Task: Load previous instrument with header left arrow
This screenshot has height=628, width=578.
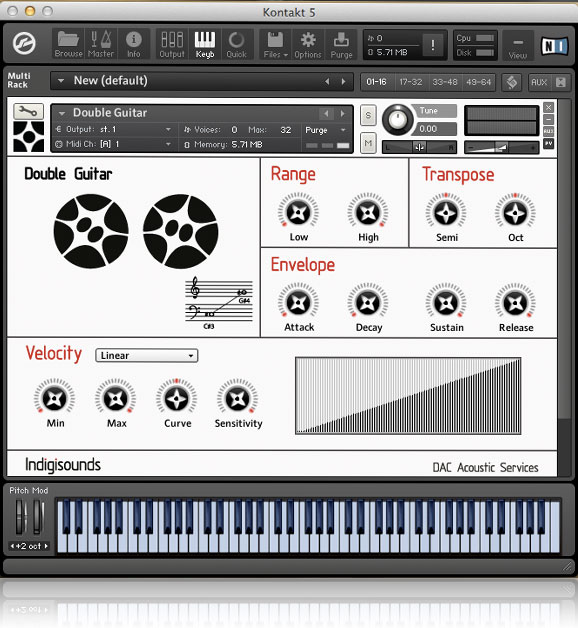Action: click(326, 114)
